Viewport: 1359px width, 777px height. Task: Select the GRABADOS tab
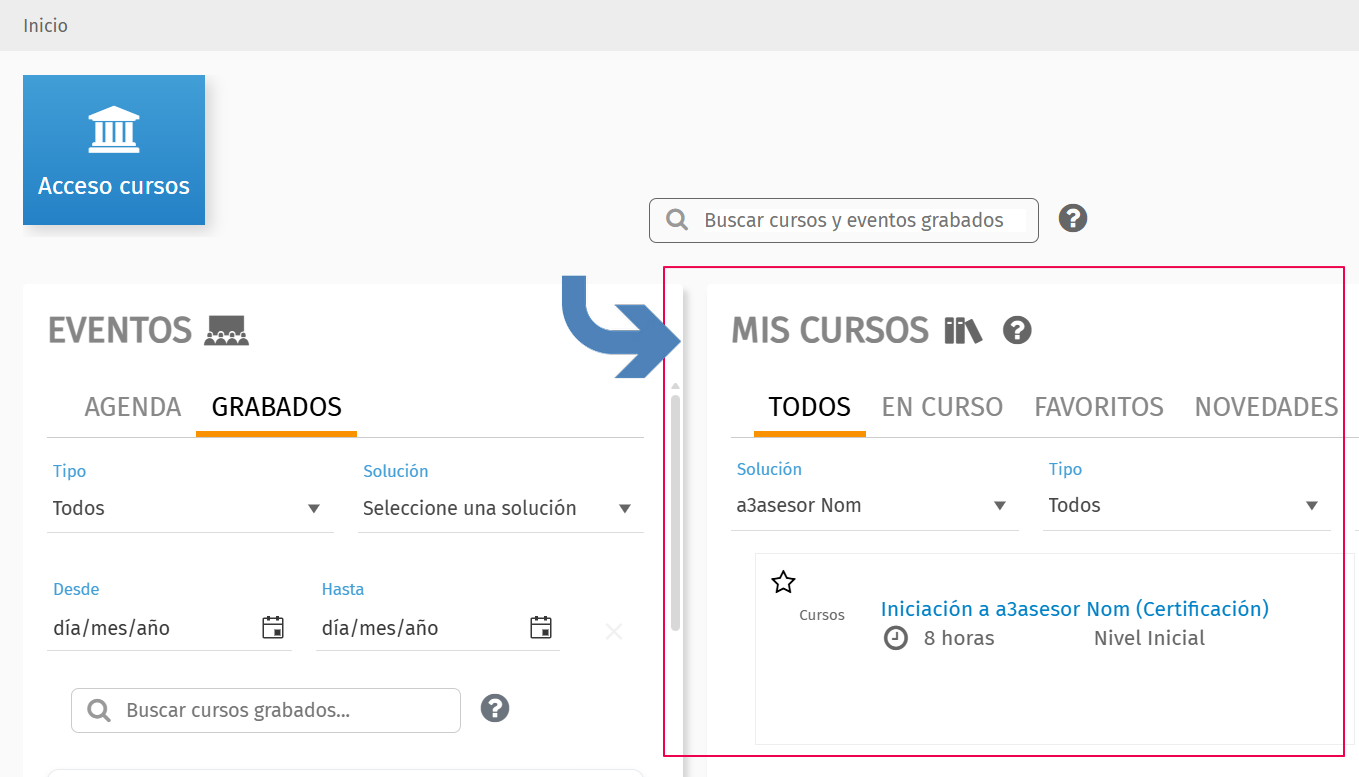click(277, 407)
